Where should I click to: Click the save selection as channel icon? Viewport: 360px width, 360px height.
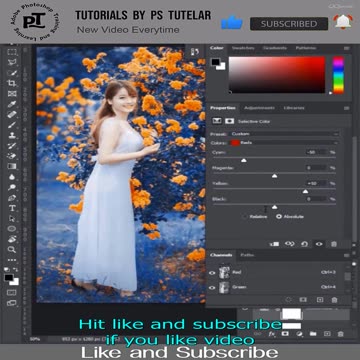tap(303, 300)
